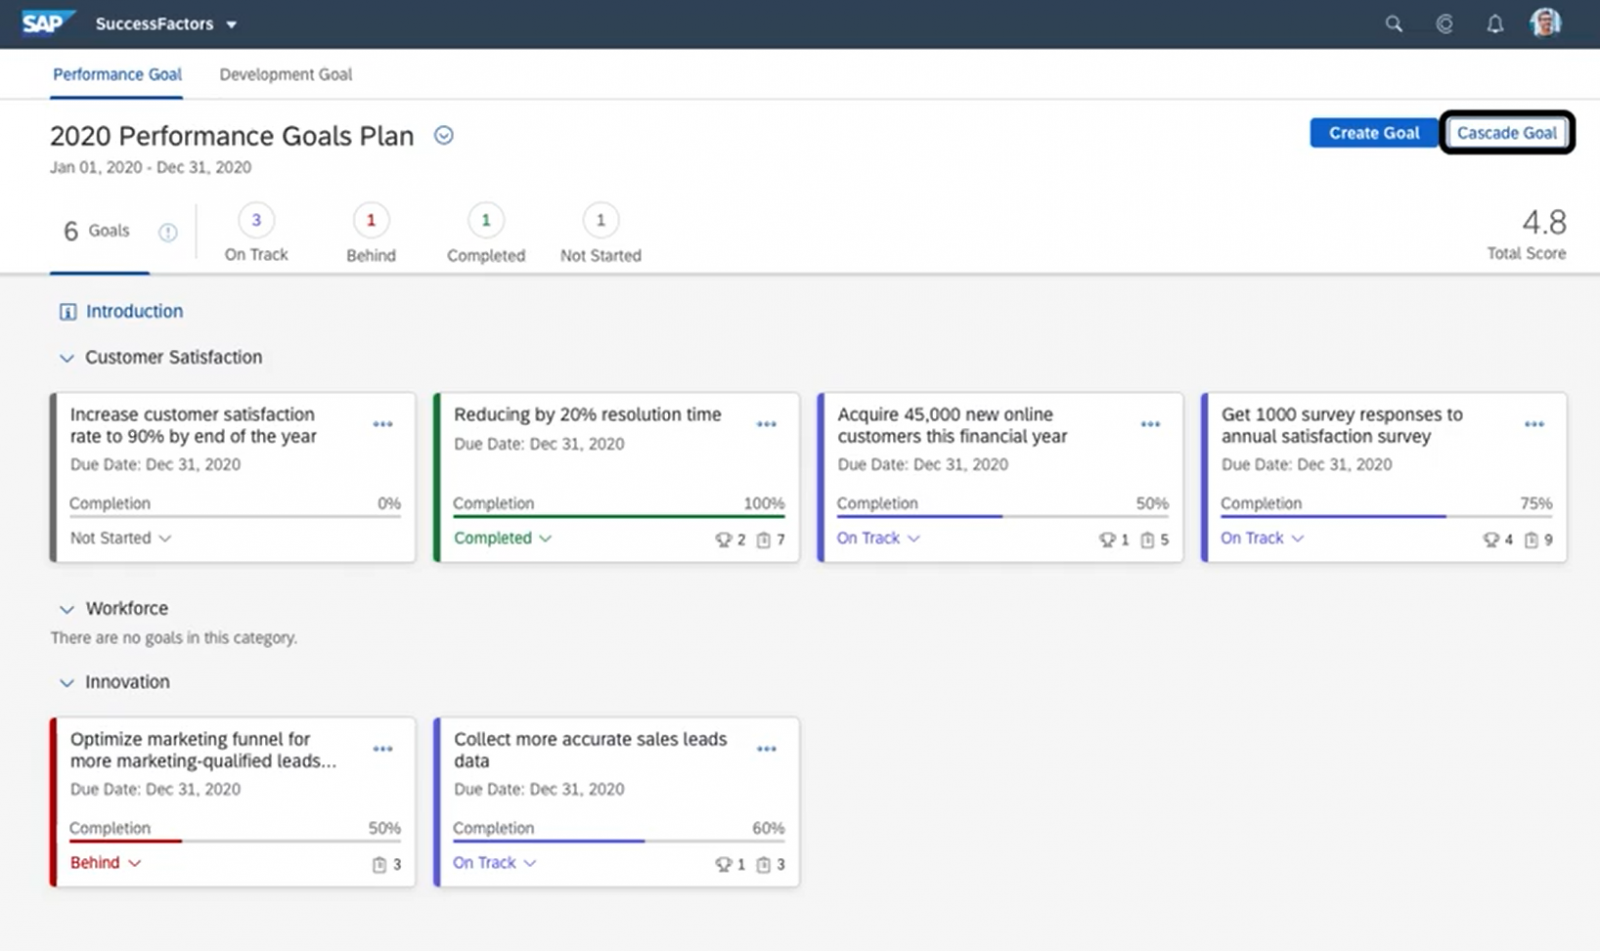Open the On Track status on the Collect sales leads card
The height and width of the screenshot is (951, 1600).
(x=494, y=863)
